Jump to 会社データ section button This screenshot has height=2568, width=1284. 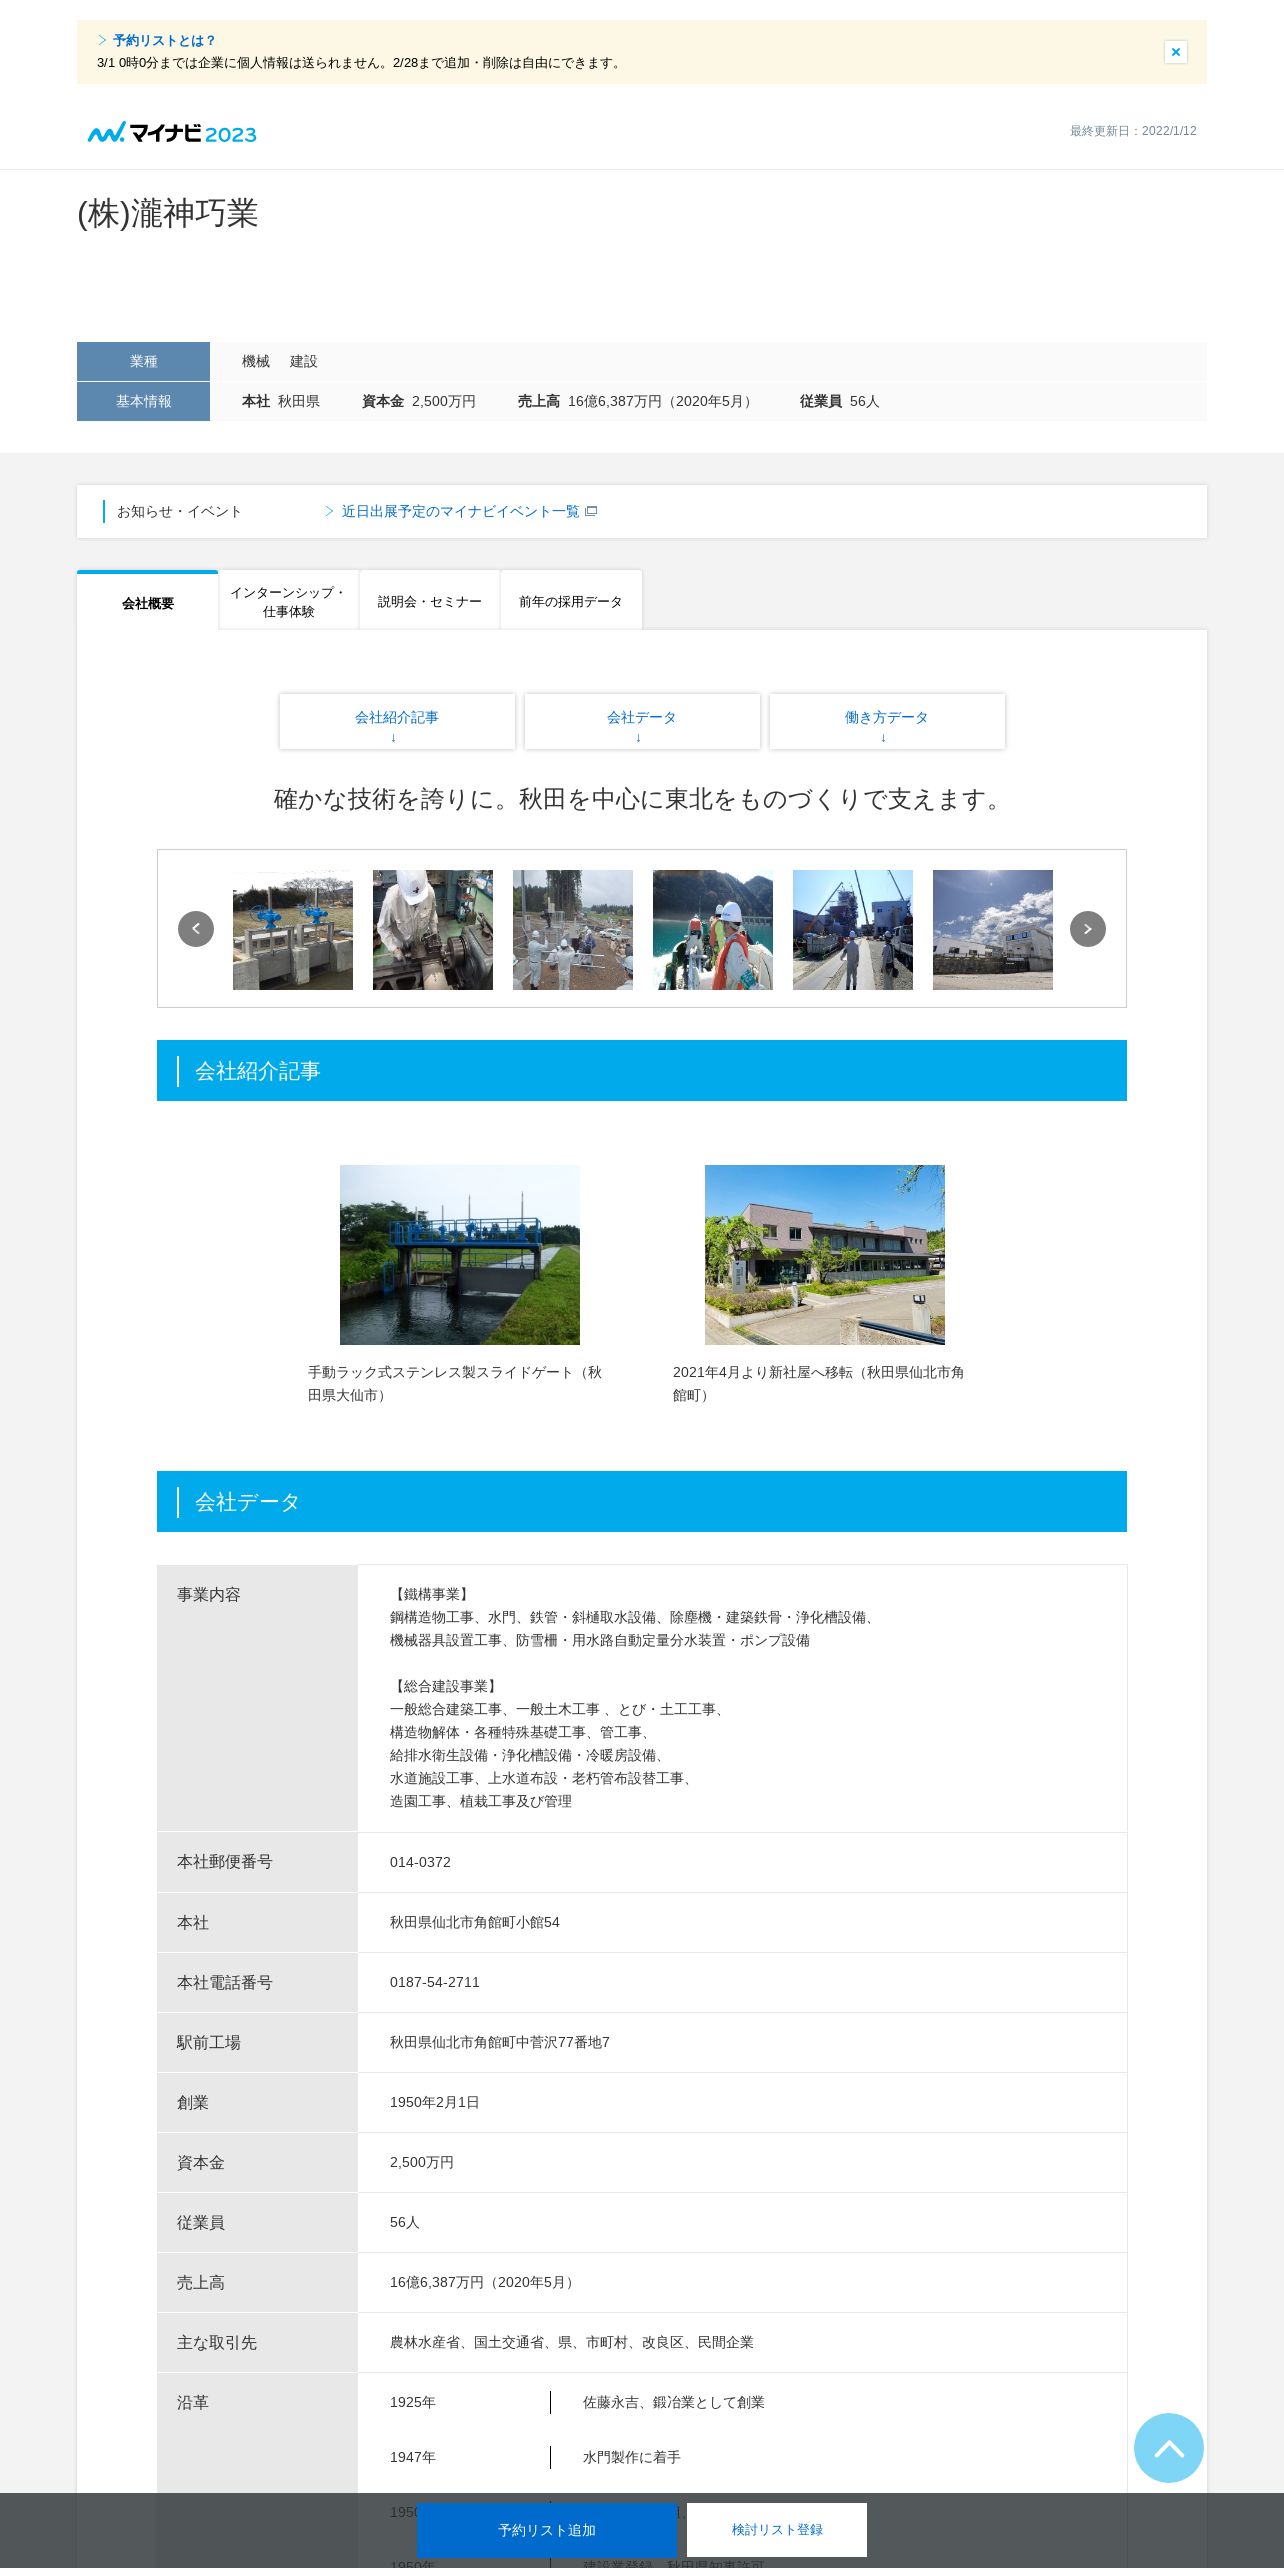point(642,722)
